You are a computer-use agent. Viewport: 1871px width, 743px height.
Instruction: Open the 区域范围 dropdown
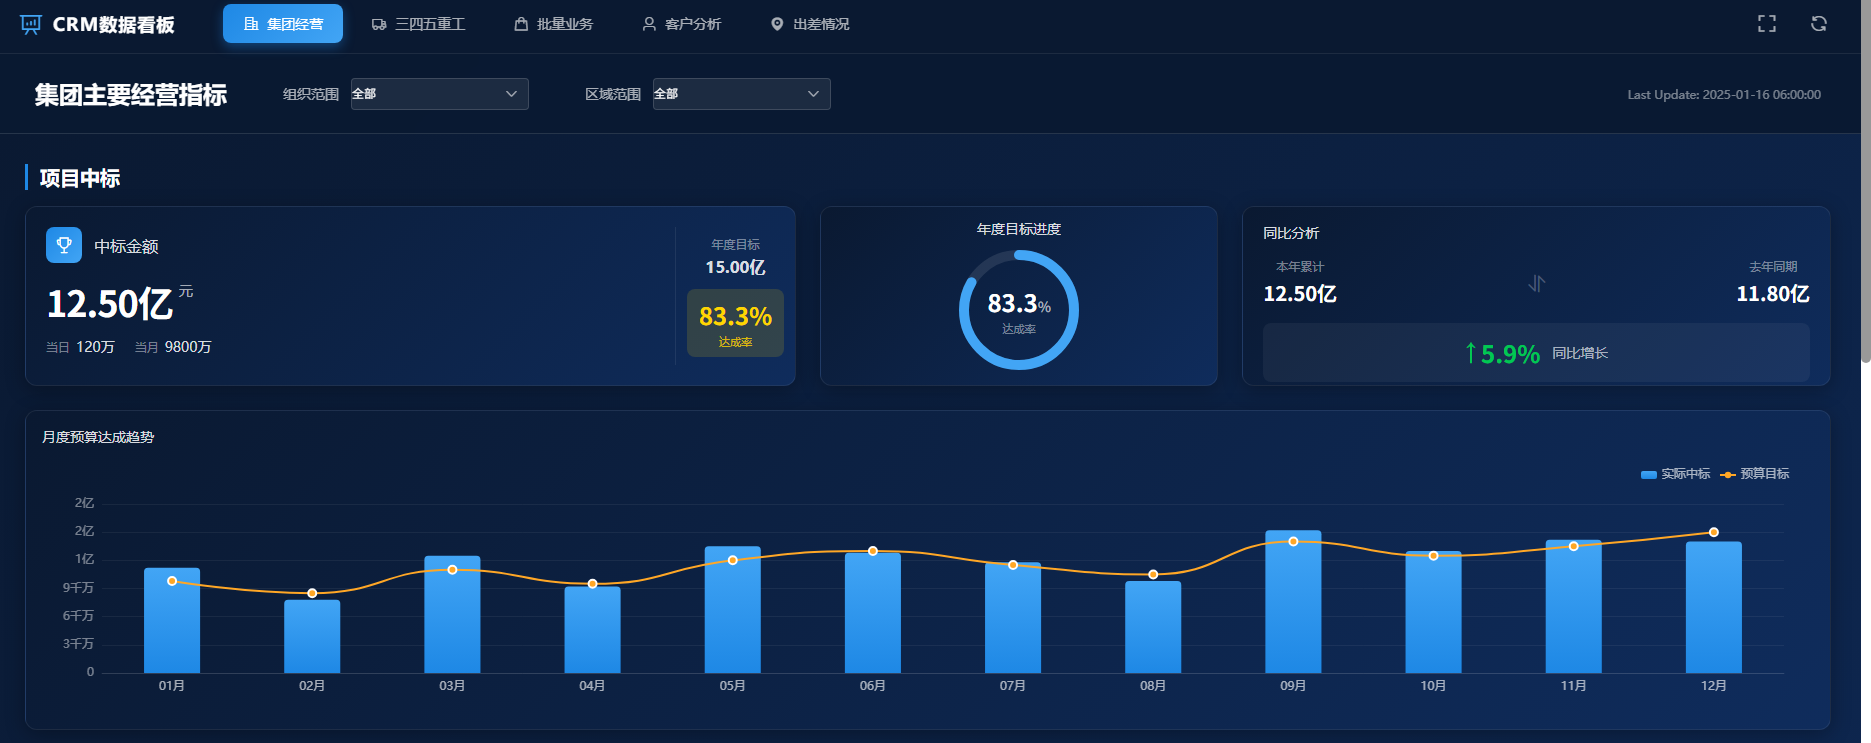click(741, 94)
